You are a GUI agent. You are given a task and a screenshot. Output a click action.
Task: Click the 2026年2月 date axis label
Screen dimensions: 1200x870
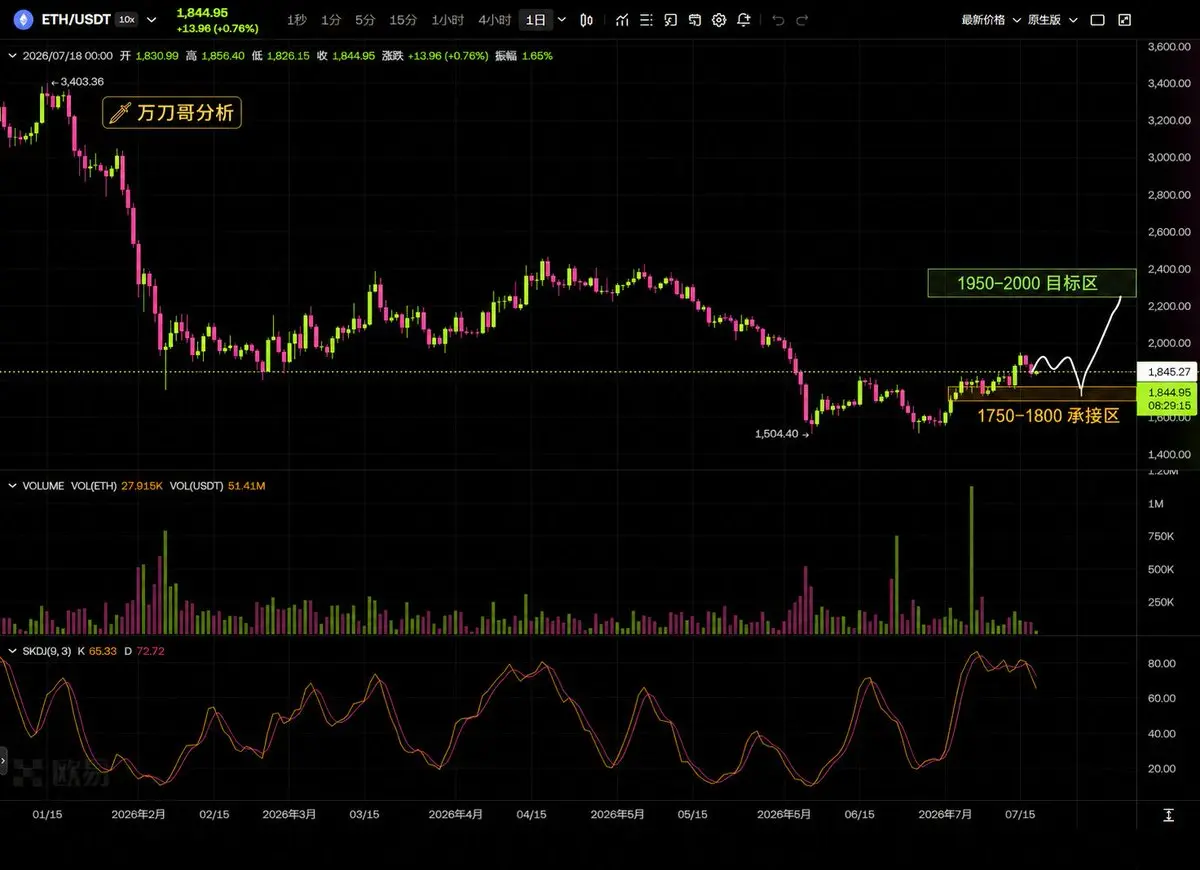pyautogui.click(x=138, y=815)
